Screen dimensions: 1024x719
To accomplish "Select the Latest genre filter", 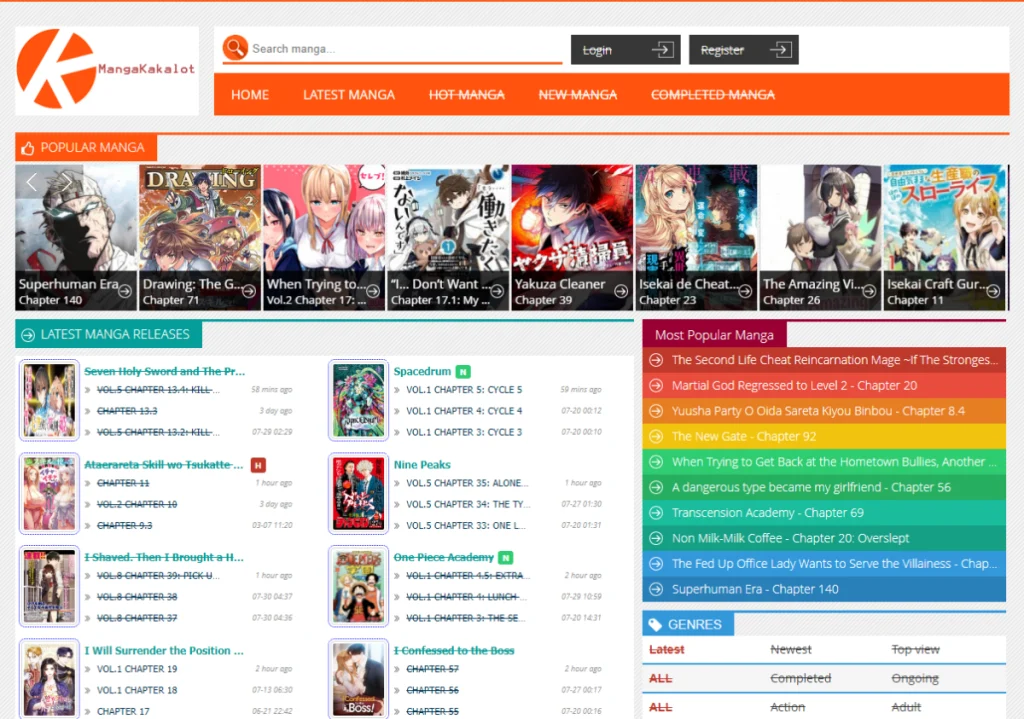I will tap(667, 649).
